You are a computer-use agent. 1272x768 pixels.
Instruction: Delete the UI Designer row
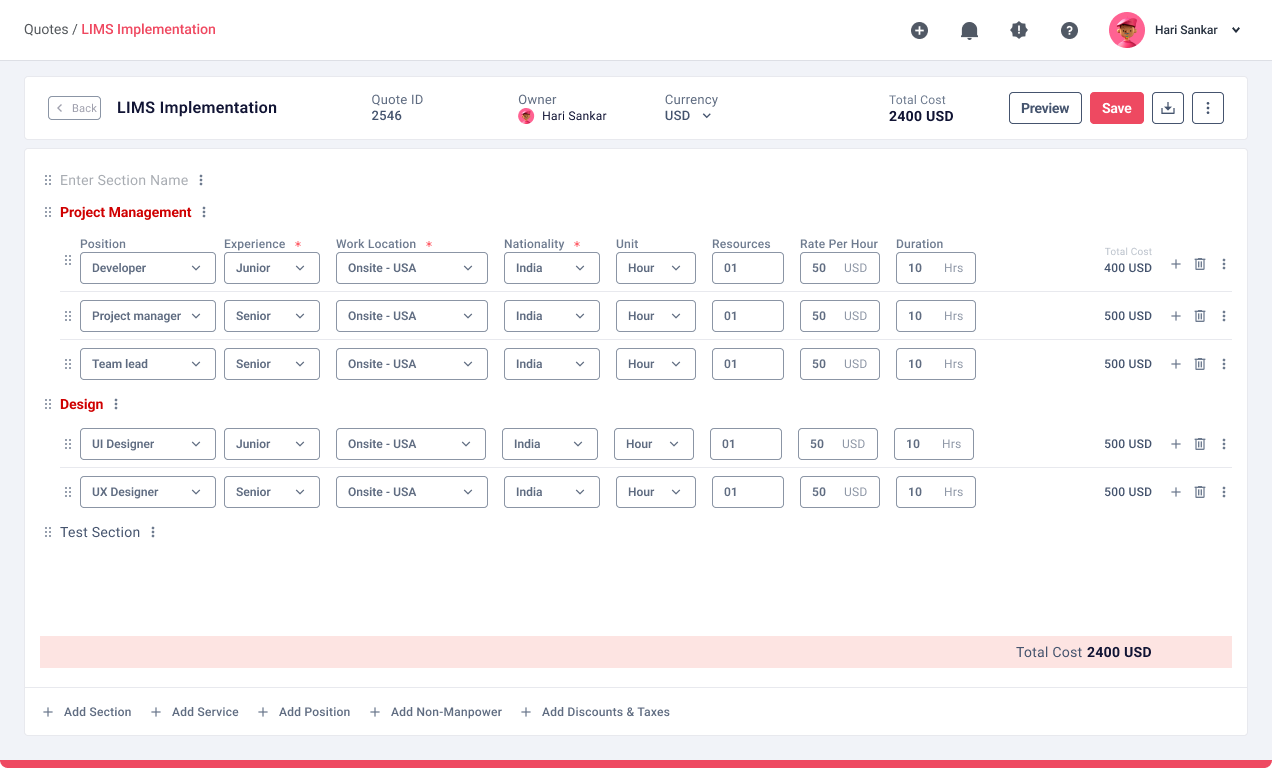coord(1200,444)
